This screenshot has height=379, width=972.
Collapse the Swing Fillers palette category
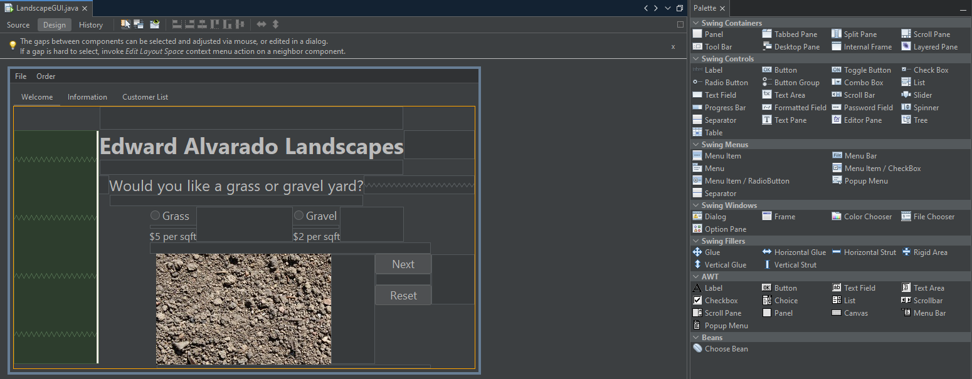click(696, 241)
